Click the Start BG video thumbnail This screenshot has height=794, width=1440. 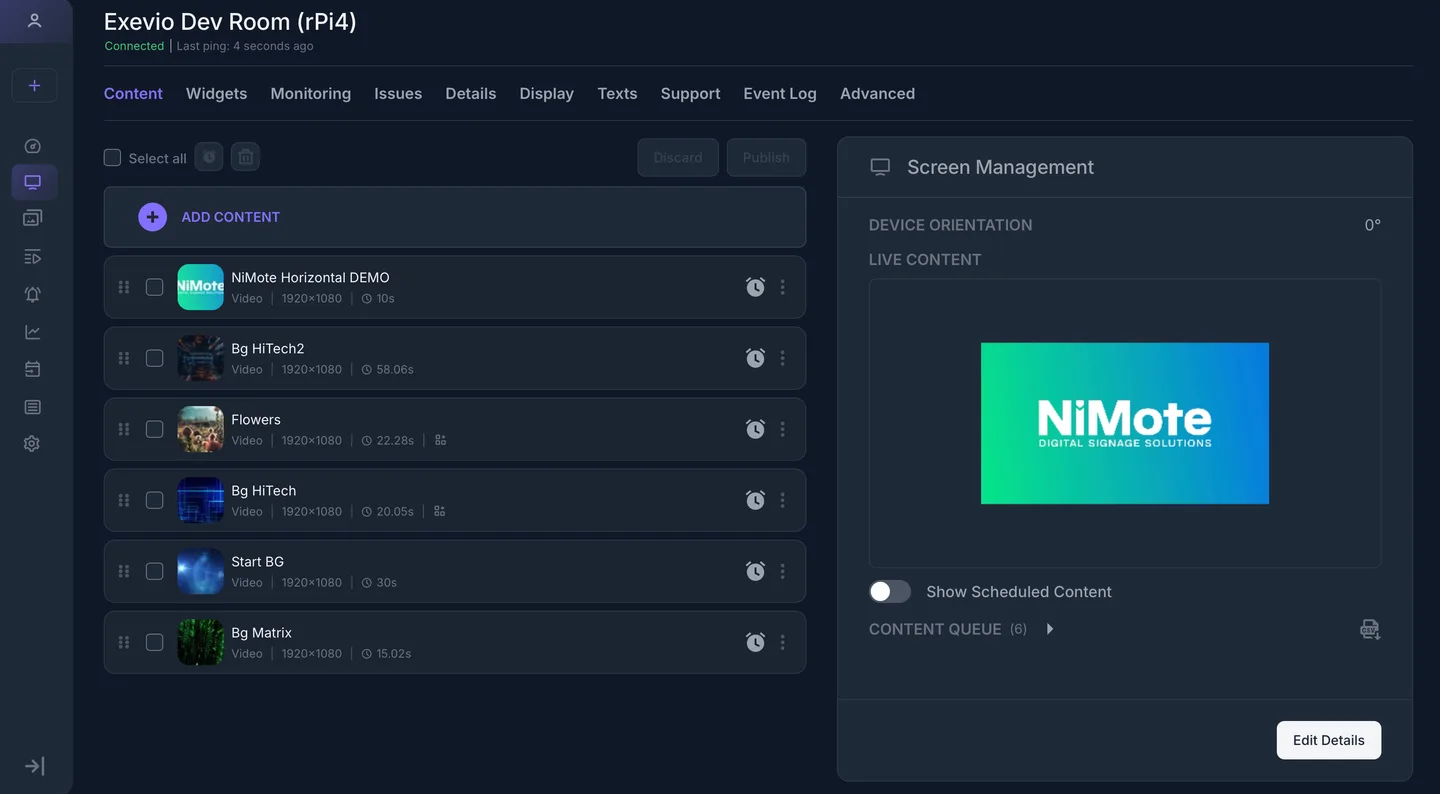click(200, 571)
